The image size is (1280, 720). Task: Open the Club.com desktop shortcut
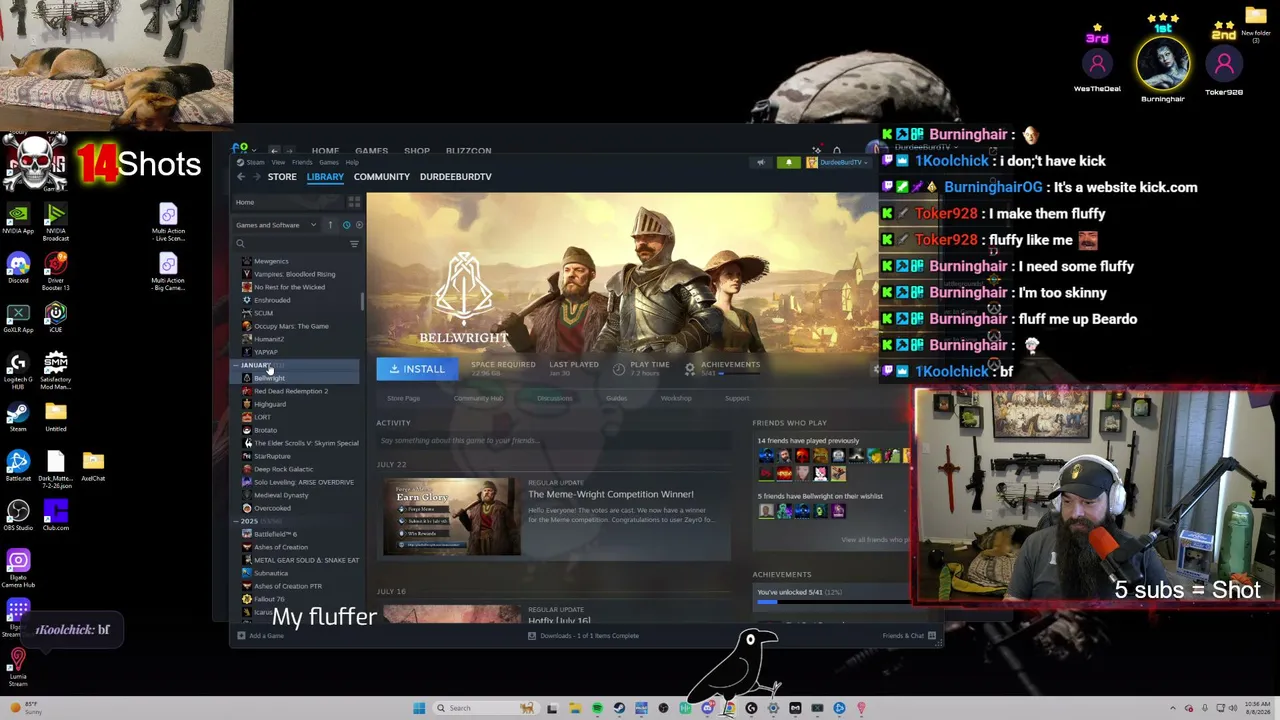[x=56, y=514]
